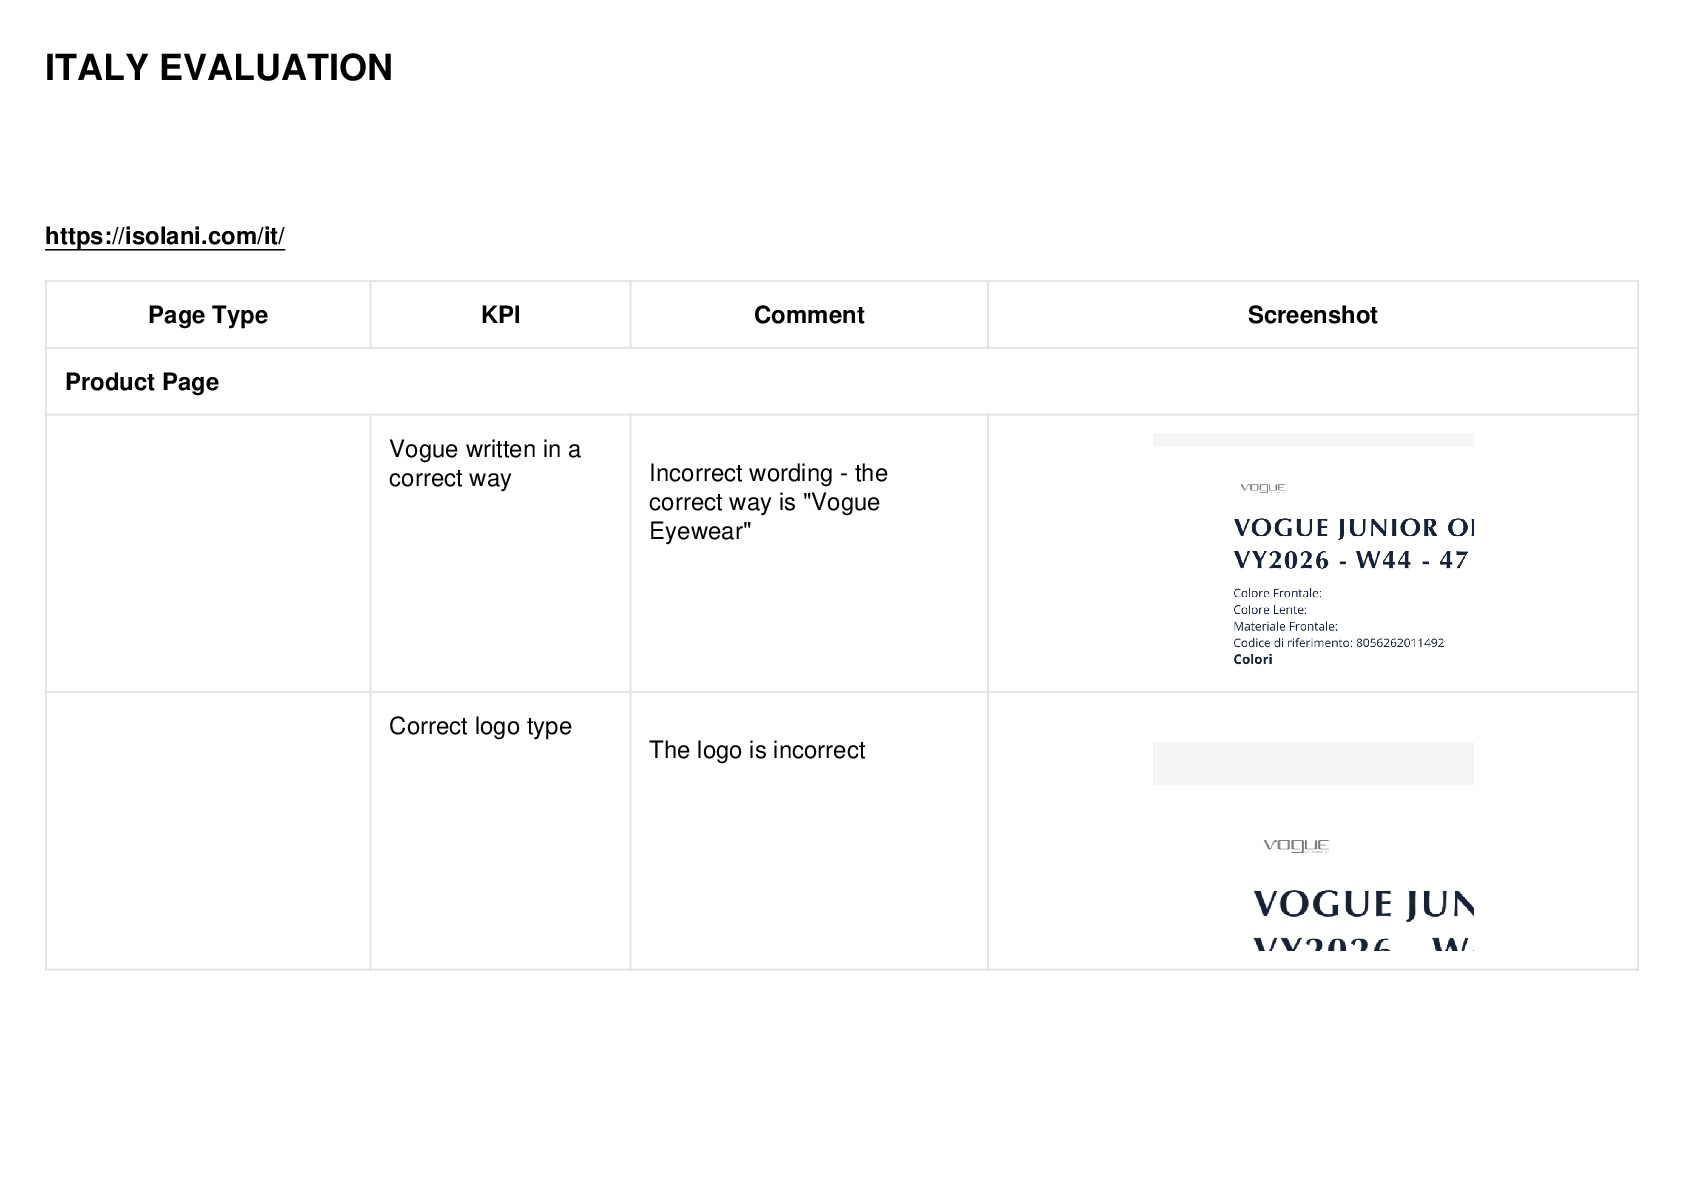
Task: Select the Screenshot column header
Action: (1313, 315)
